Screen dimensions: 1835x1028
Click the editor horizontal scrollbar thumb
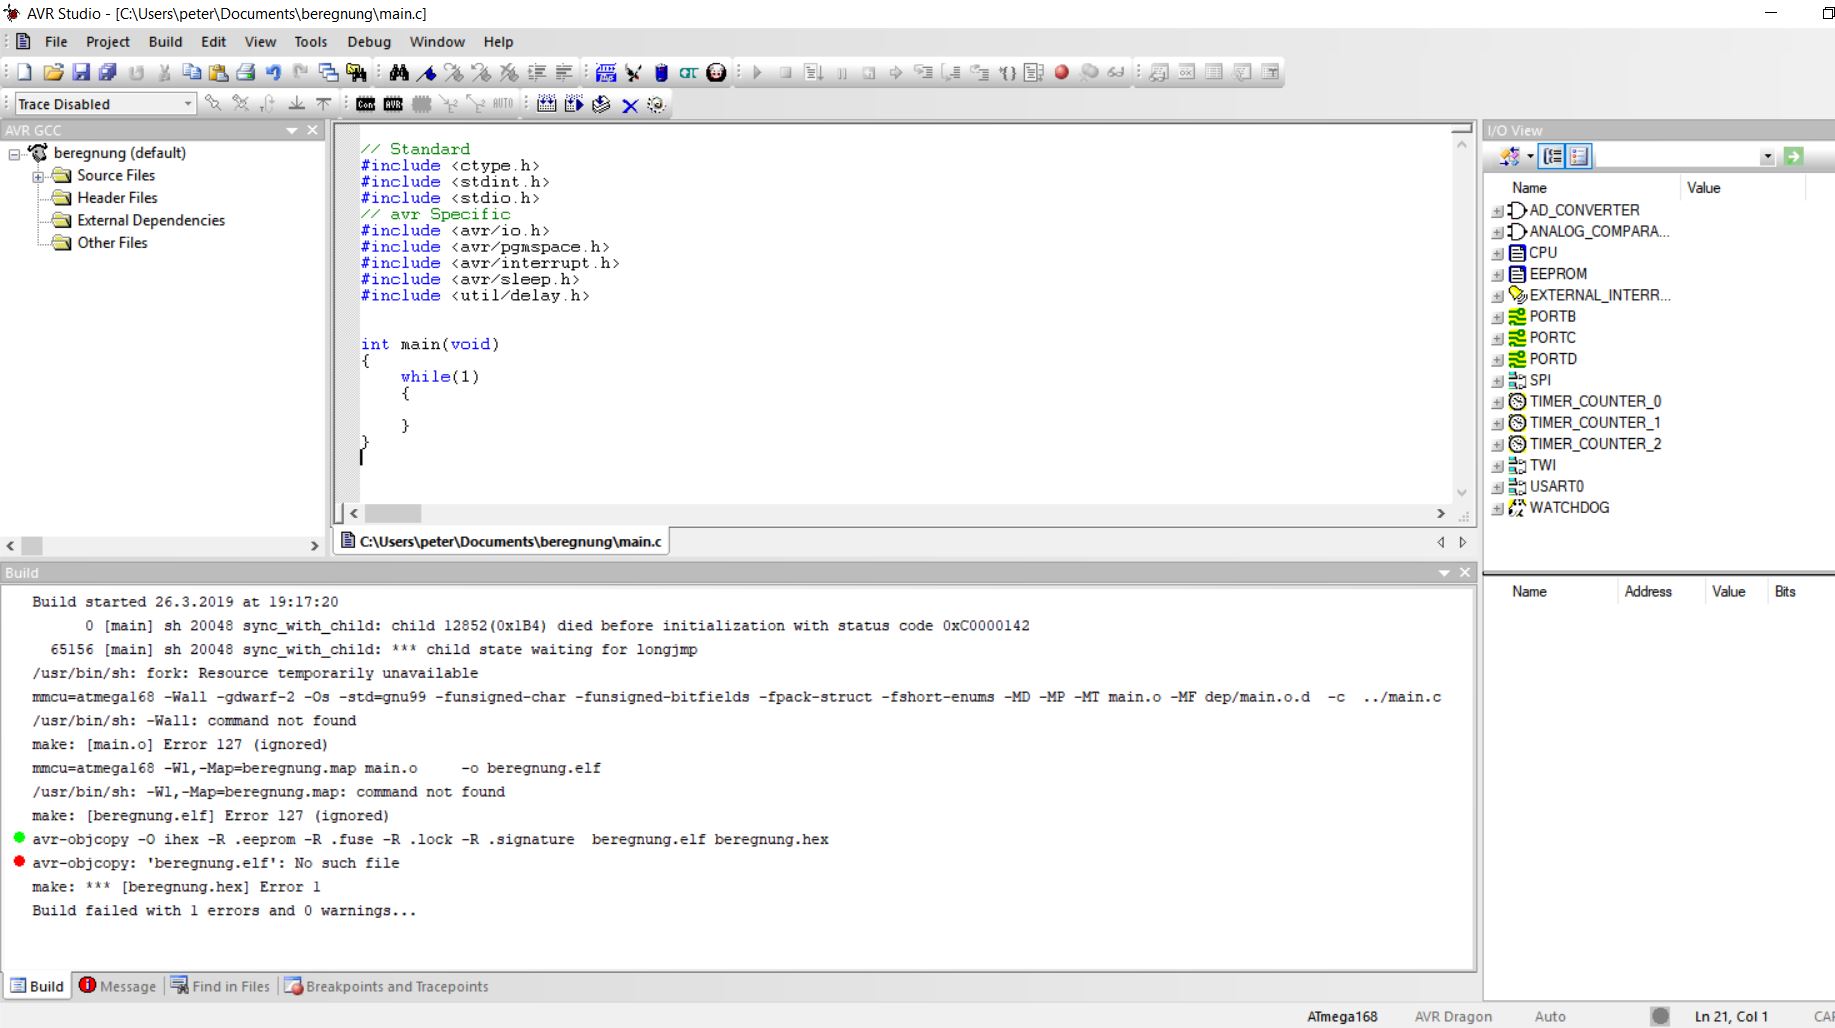[x=392, y=514]
